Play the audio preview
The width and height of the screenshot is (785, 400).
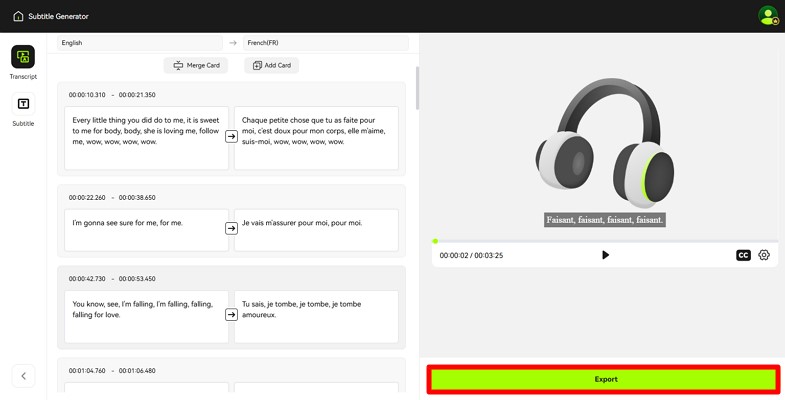tap(605, 255)
